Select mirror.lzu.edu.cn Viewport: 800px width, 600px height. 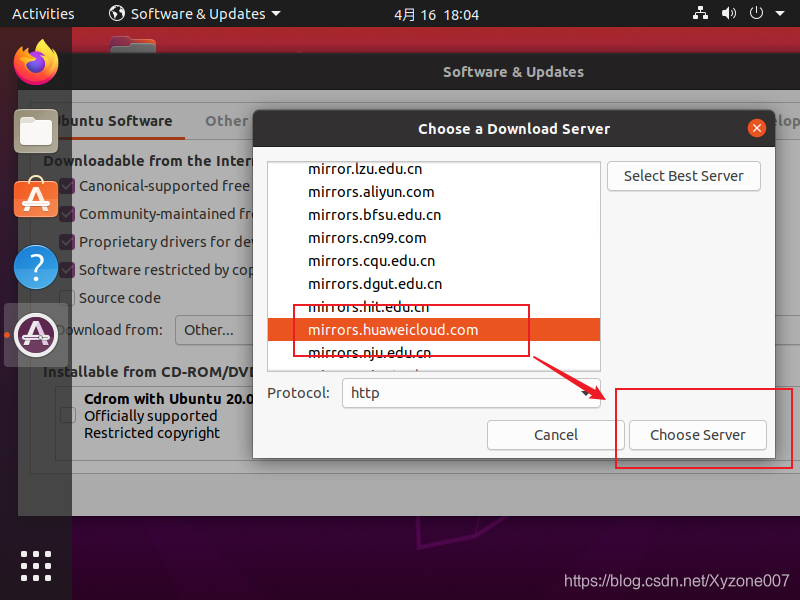[x=434, y=169]
